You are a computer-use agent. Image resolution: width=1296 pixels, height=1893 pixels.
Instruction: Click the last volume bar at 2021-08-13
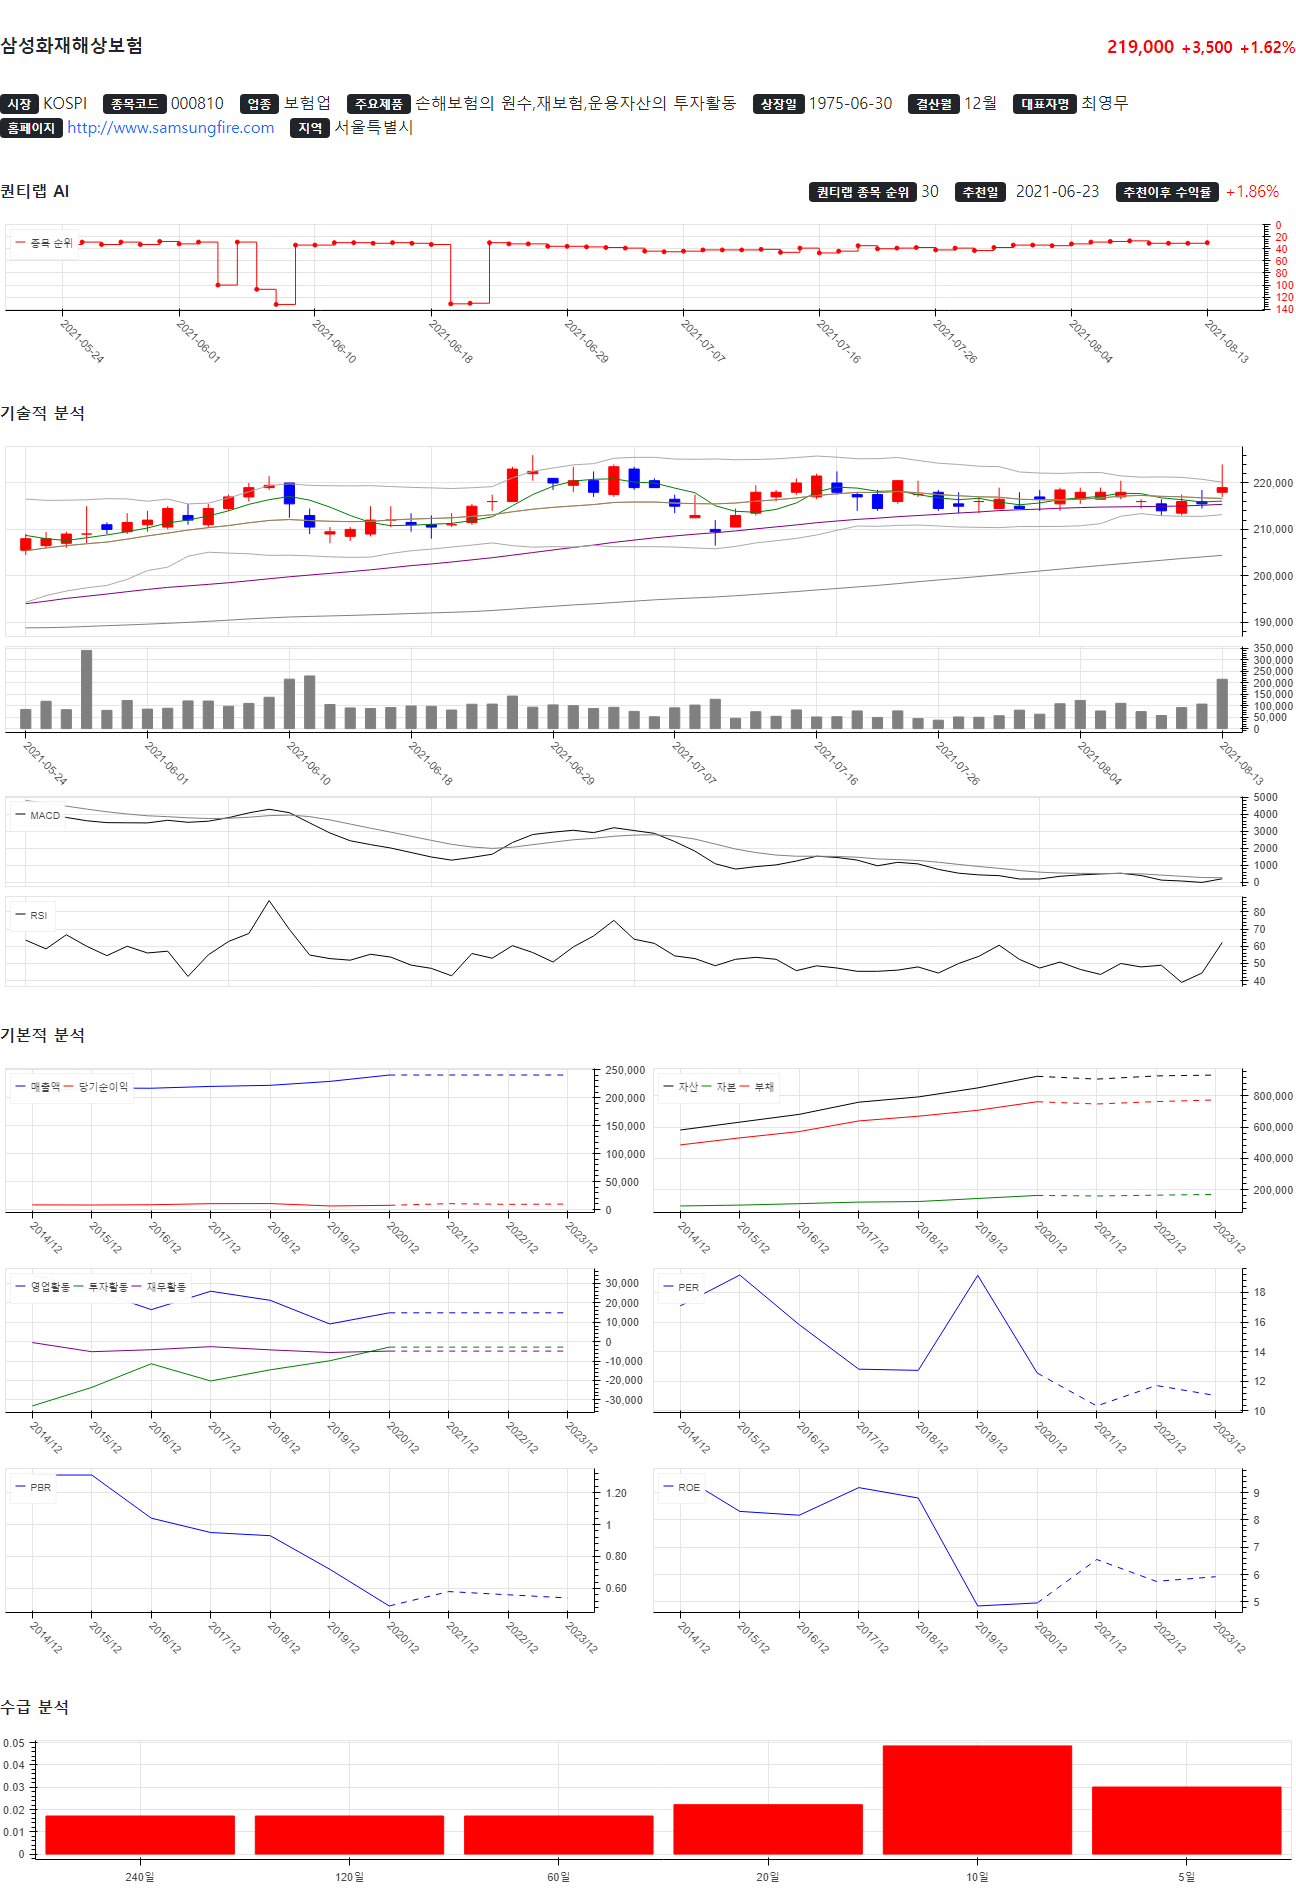1222,704
